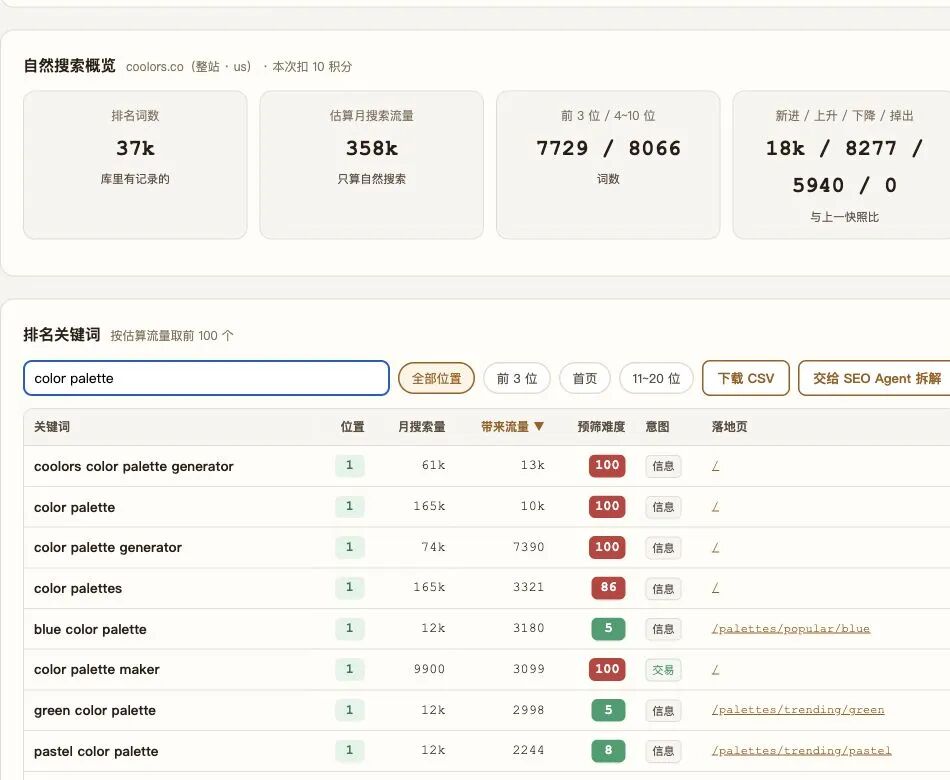950x780 pixels.
Task: Open the /palettes/popular/blue landing page link
Action: point(791,628)
